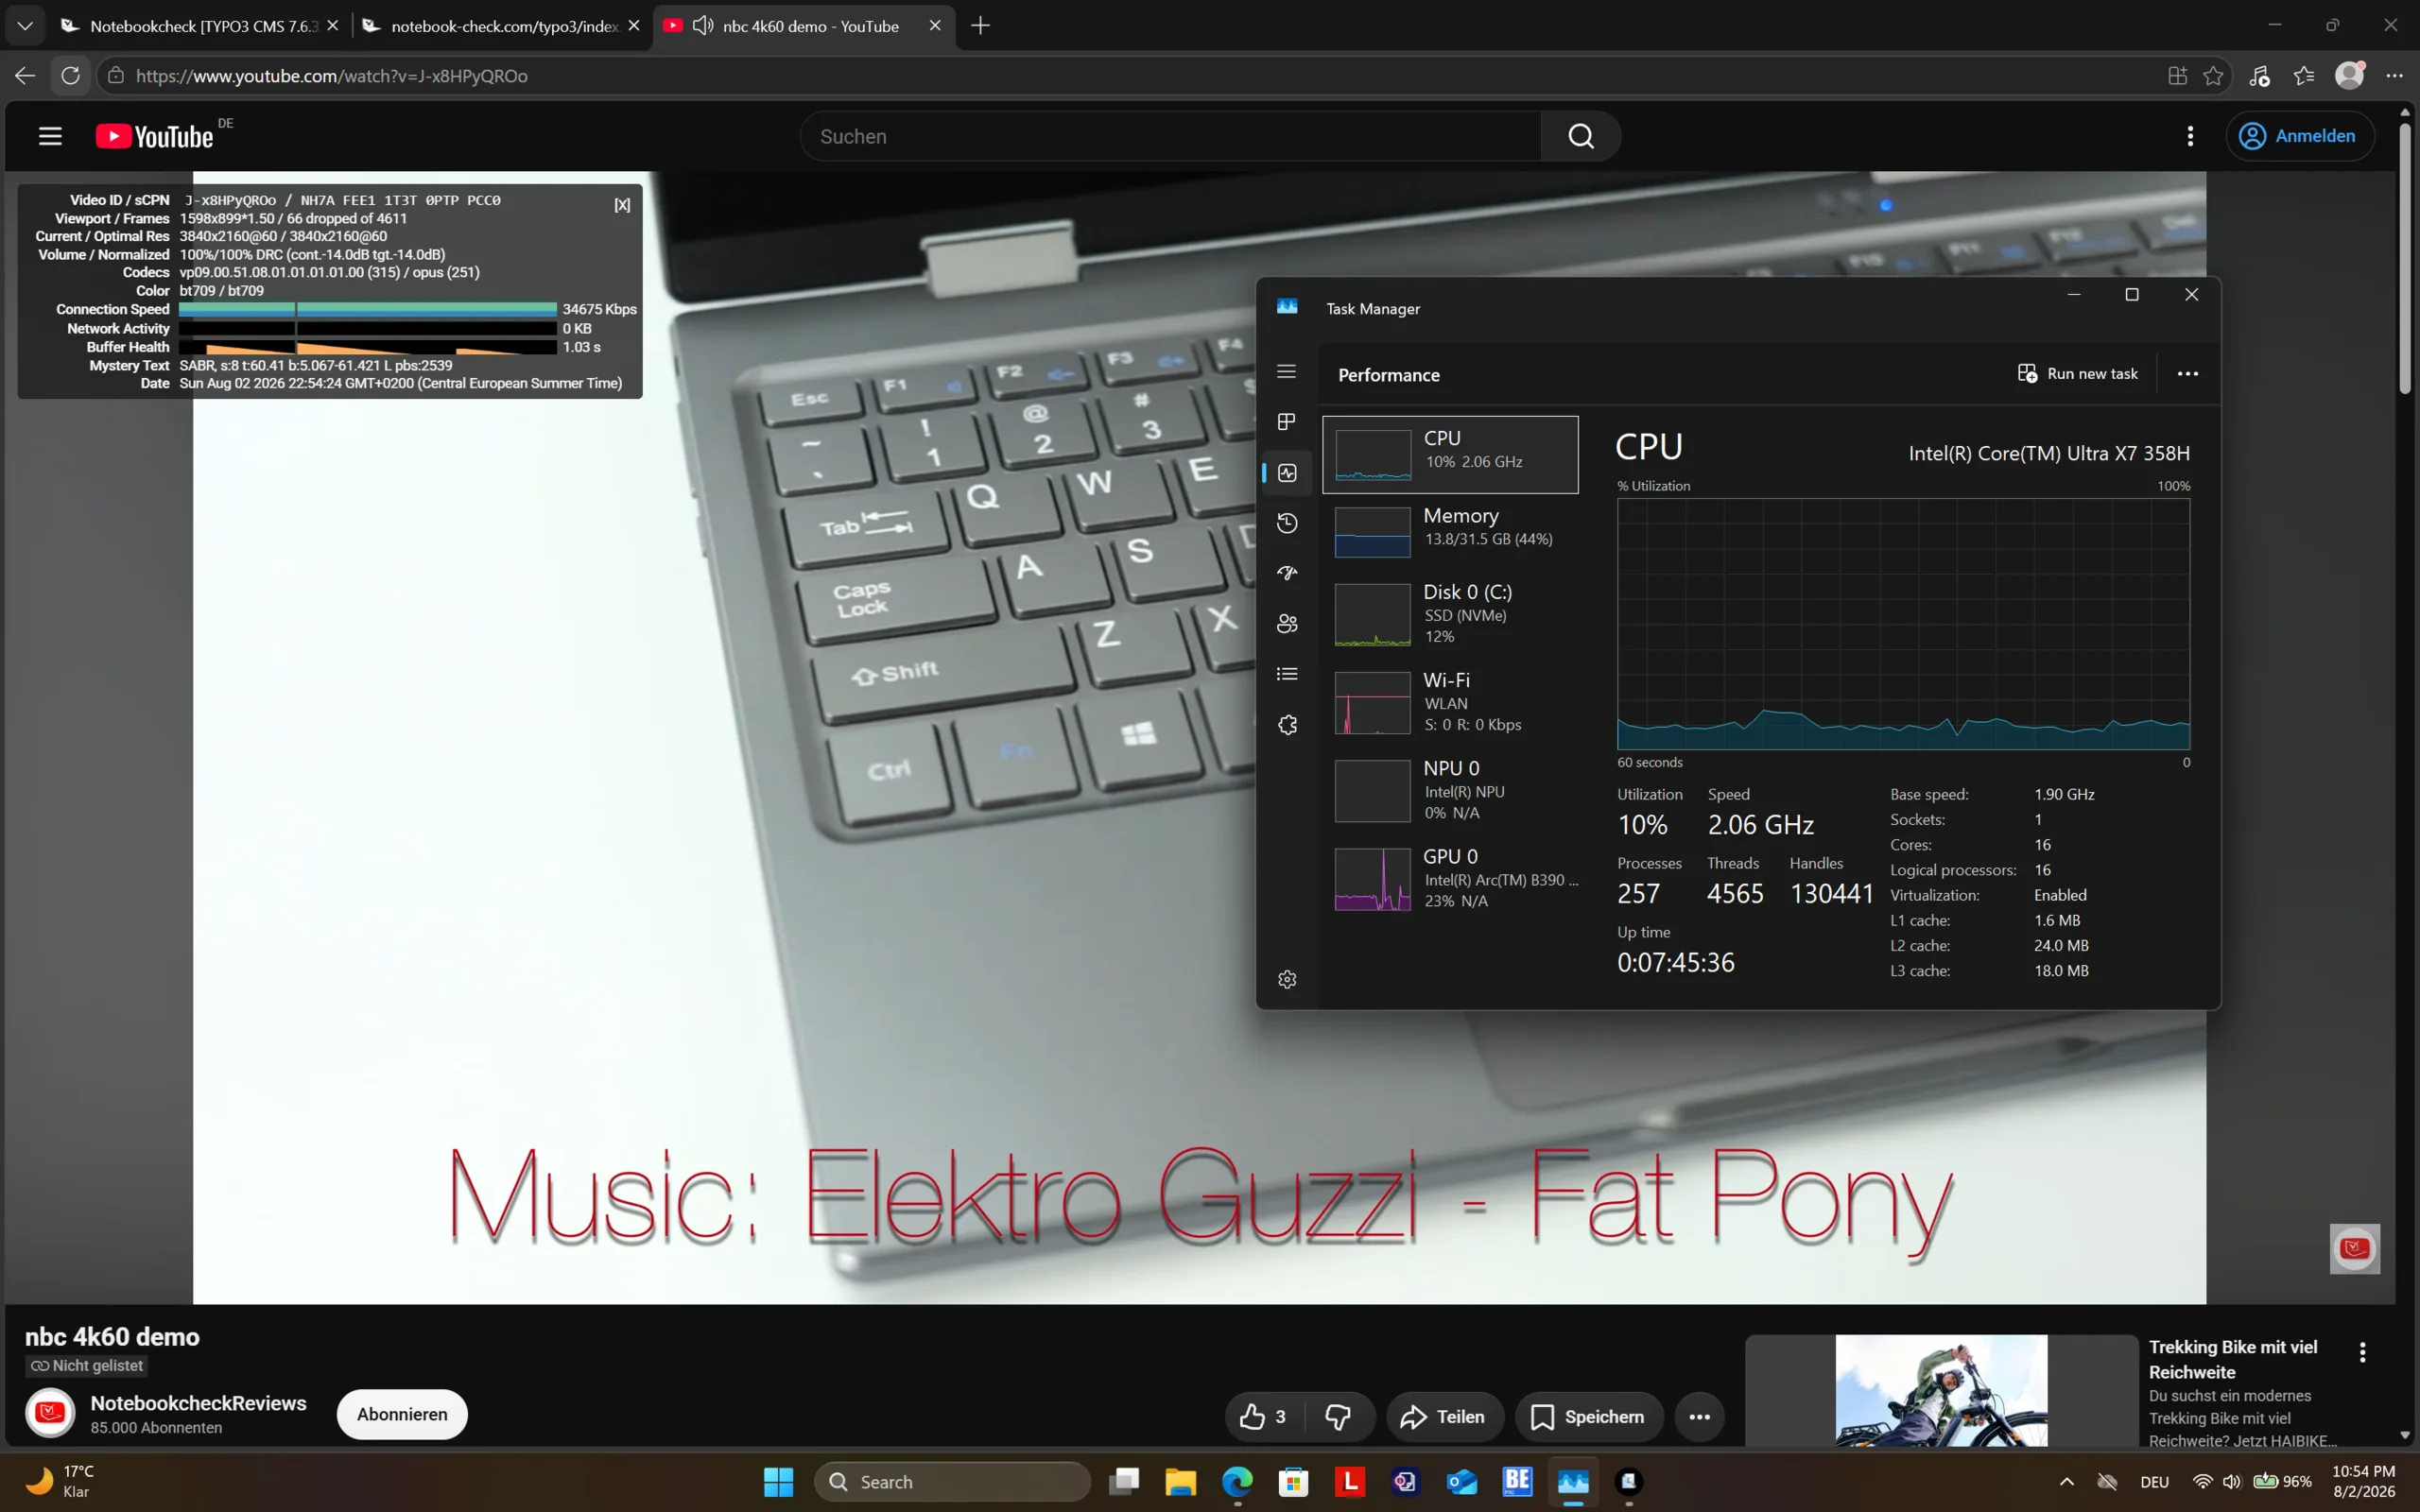Screen dimensions: 2420x1512
Task: Select NPU 0 in Performance list
Action: (1450, 790)
